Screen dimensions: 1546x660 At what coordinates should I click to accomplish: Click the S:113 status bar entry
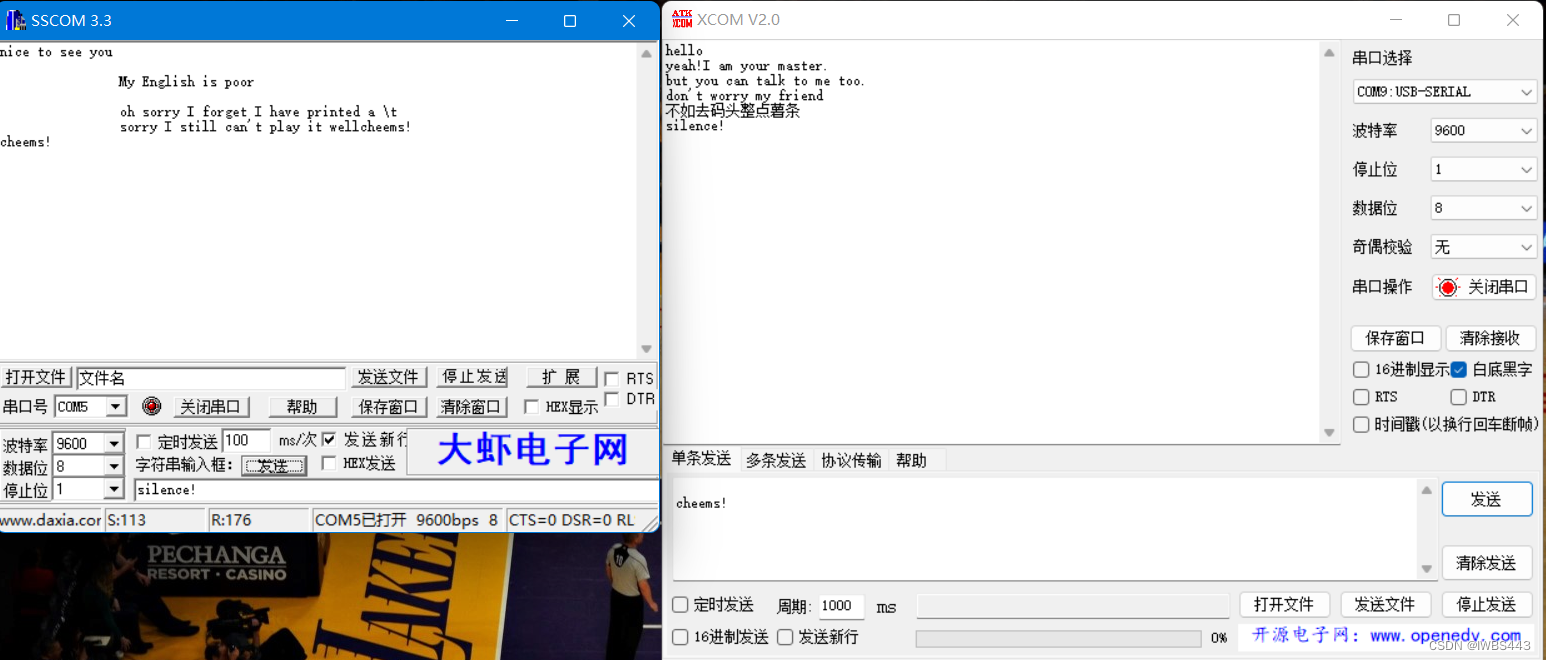[154, 520]
